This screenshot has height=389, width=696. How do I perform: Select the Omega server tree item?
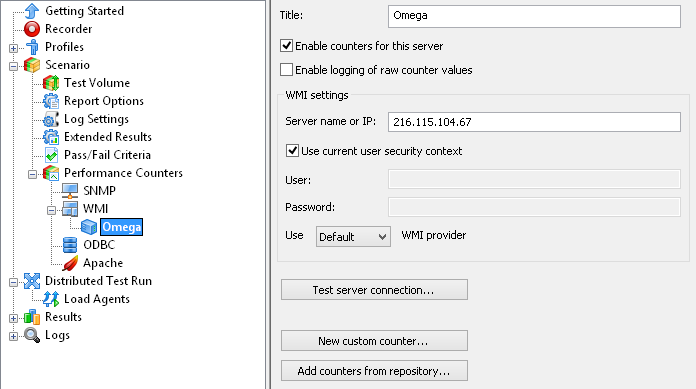tap(121, 227)
